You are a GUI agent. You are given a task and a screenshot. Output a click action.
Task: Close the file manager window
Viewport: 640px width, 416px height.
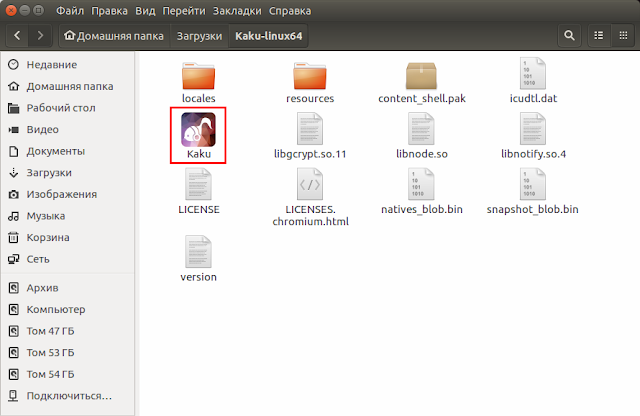pyautogui.click(x=11, y=11)
